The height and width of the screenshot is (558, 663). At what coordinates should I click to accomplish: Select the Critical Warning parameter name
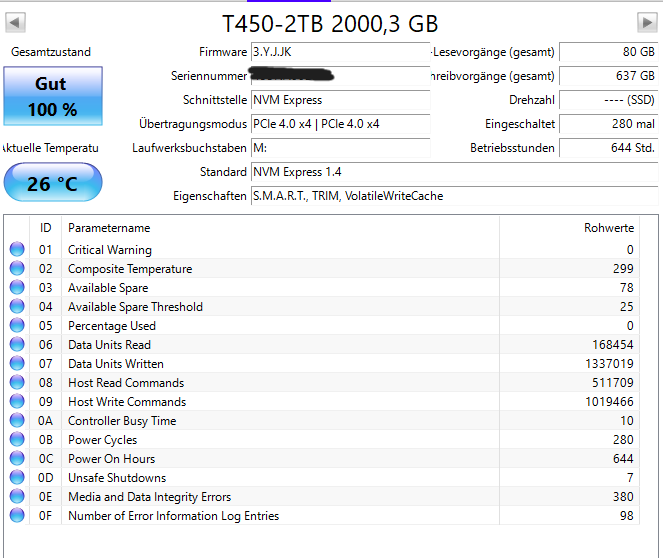point(110,250)
